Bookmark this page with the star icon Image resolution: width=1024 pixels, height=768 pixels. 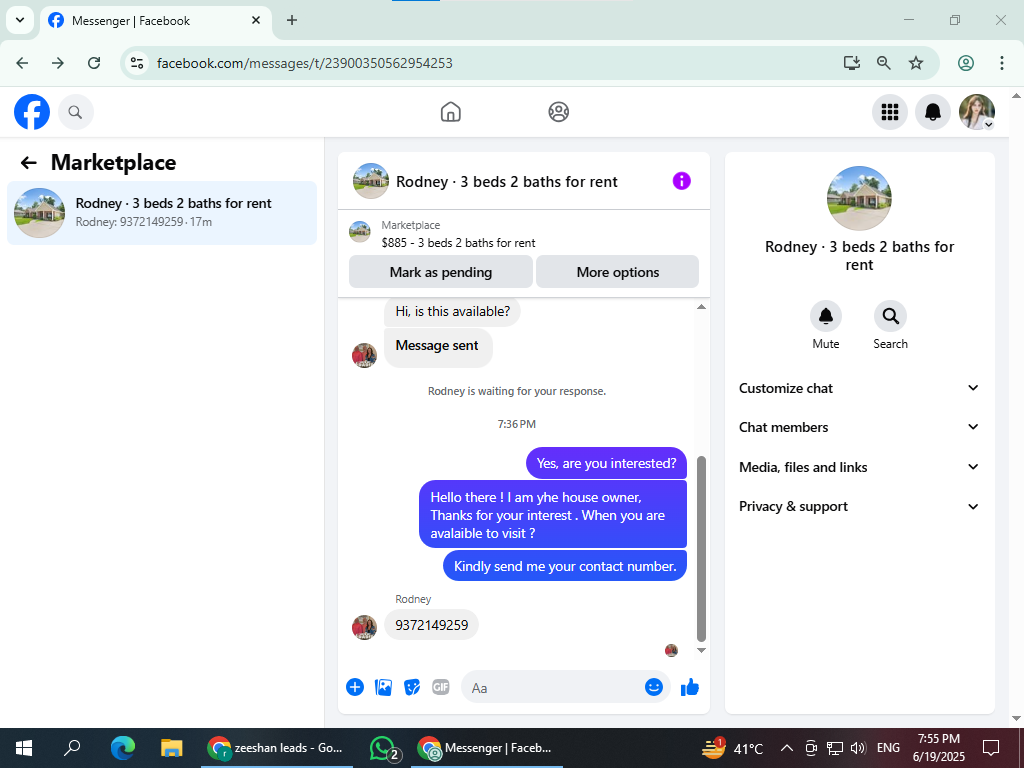916,63
